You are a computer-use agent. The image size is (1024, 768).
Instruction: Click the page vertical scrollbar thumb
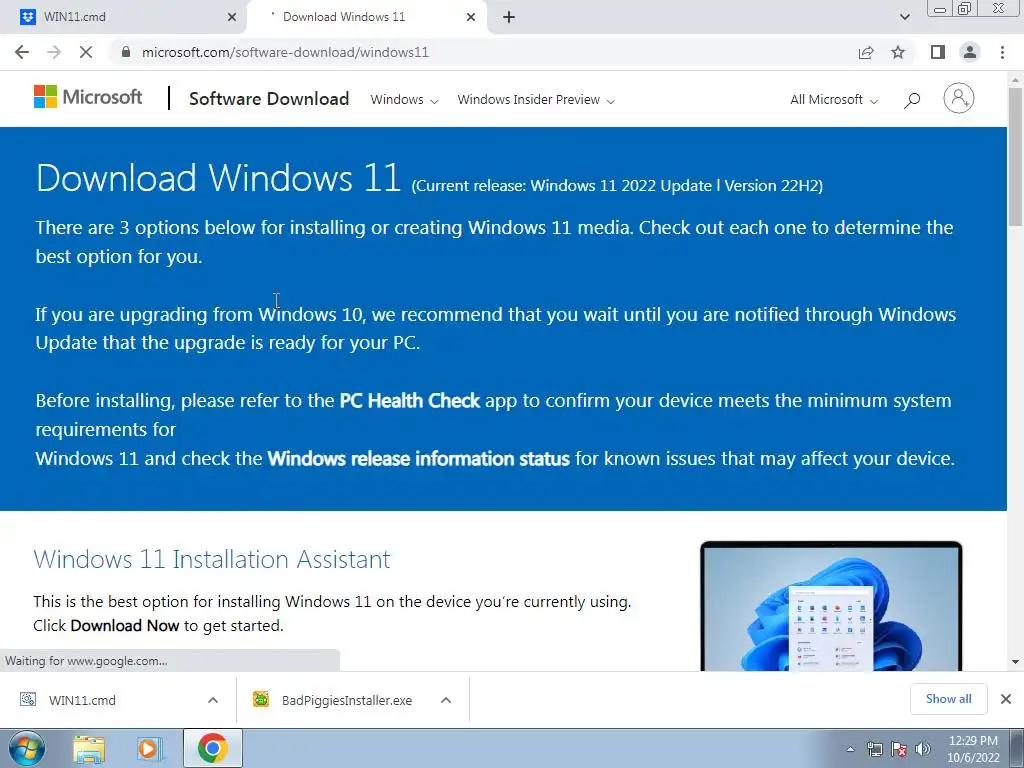(1016, 157)
